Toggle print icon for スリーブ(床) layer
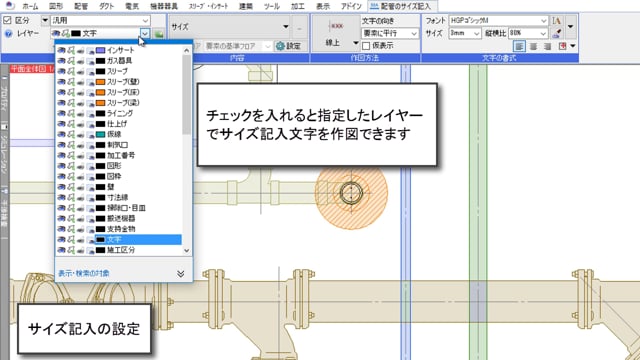The width and height of the screenshot is (640, 360). click(x=81, y=92)
